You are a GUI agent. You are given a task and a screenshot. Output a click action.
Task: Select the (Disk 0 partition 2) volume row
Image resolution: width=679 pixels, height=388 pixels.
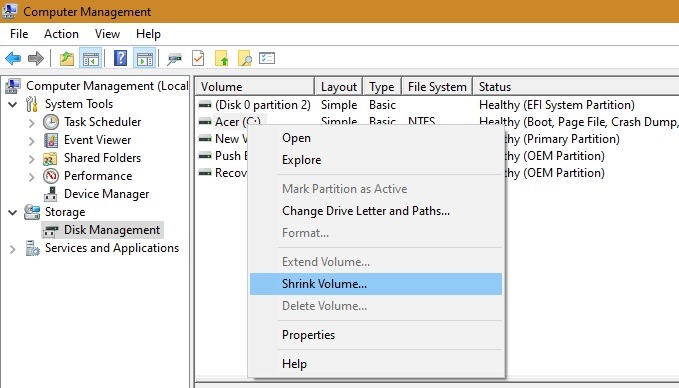coord(437,105)
